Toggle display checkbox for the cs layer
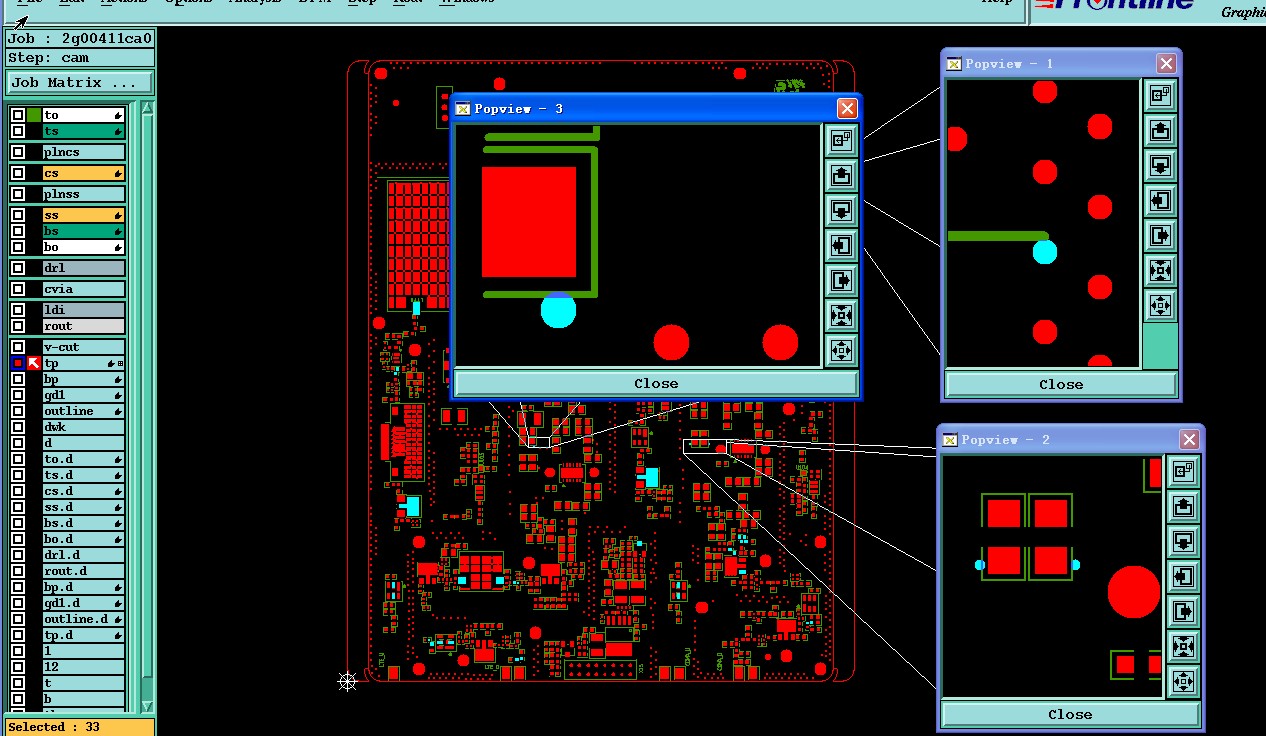1266x736 pixels. [18, 173]
